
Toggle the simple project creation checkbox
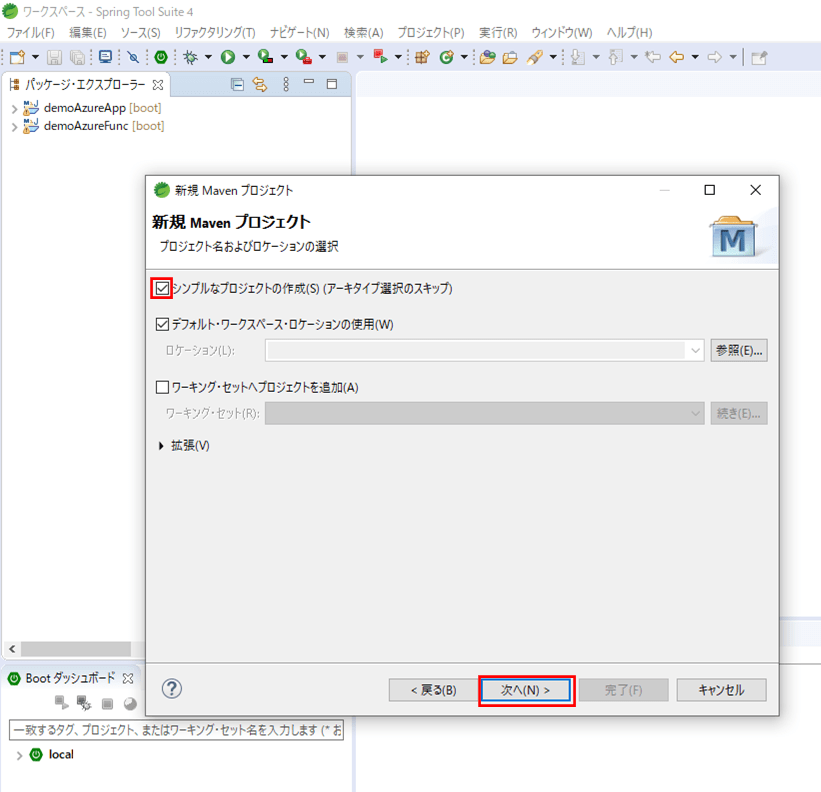[x=162, y=288]
